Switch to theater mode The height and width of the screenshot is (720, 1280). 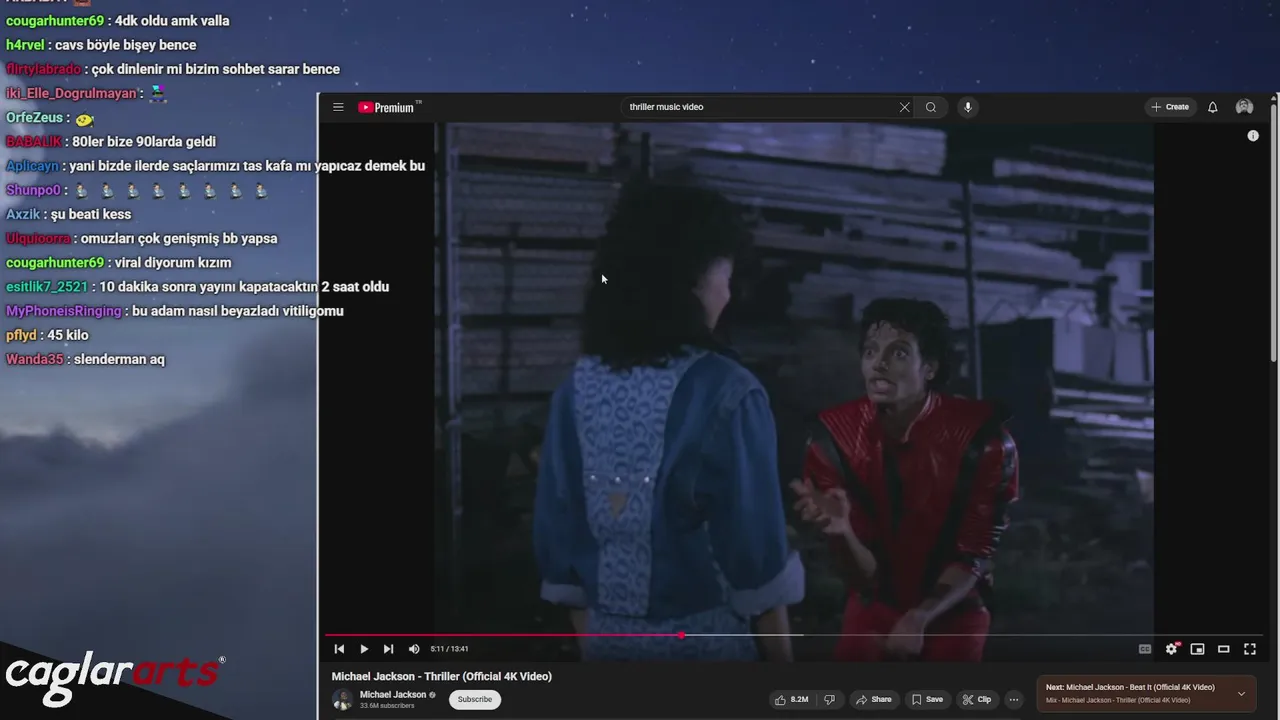(x=1223, y=649)
